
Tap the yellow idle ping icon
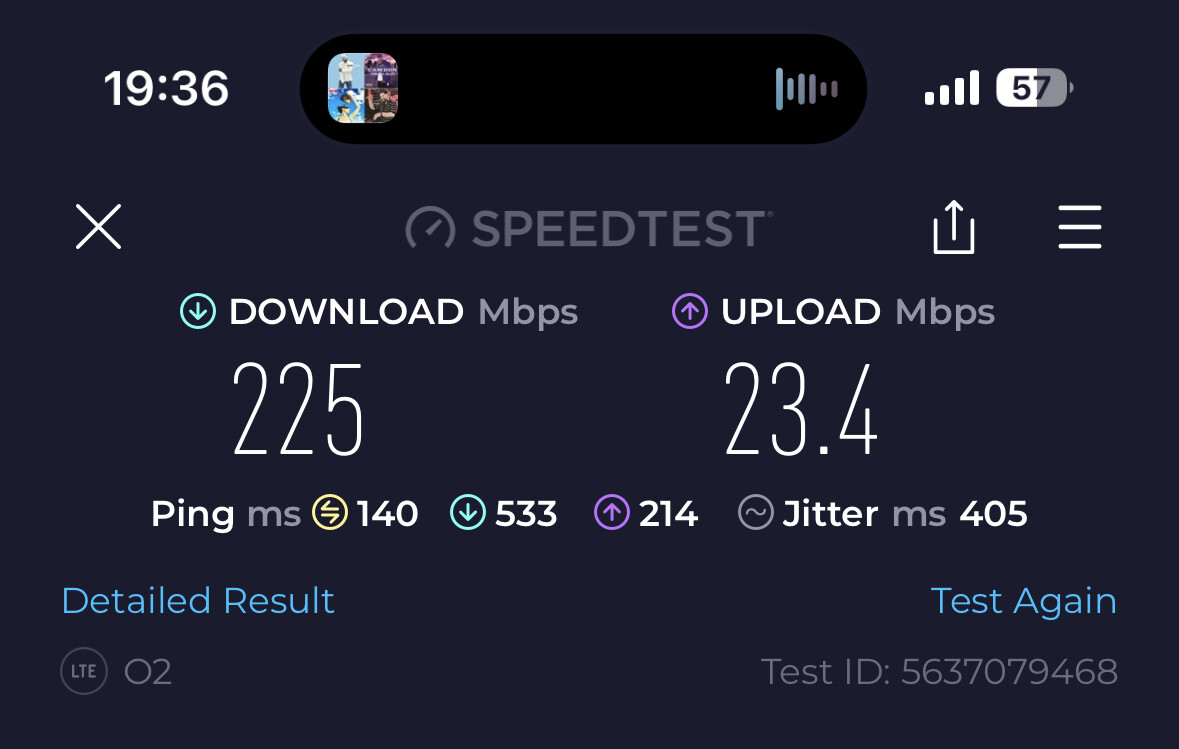click(330, 513)
